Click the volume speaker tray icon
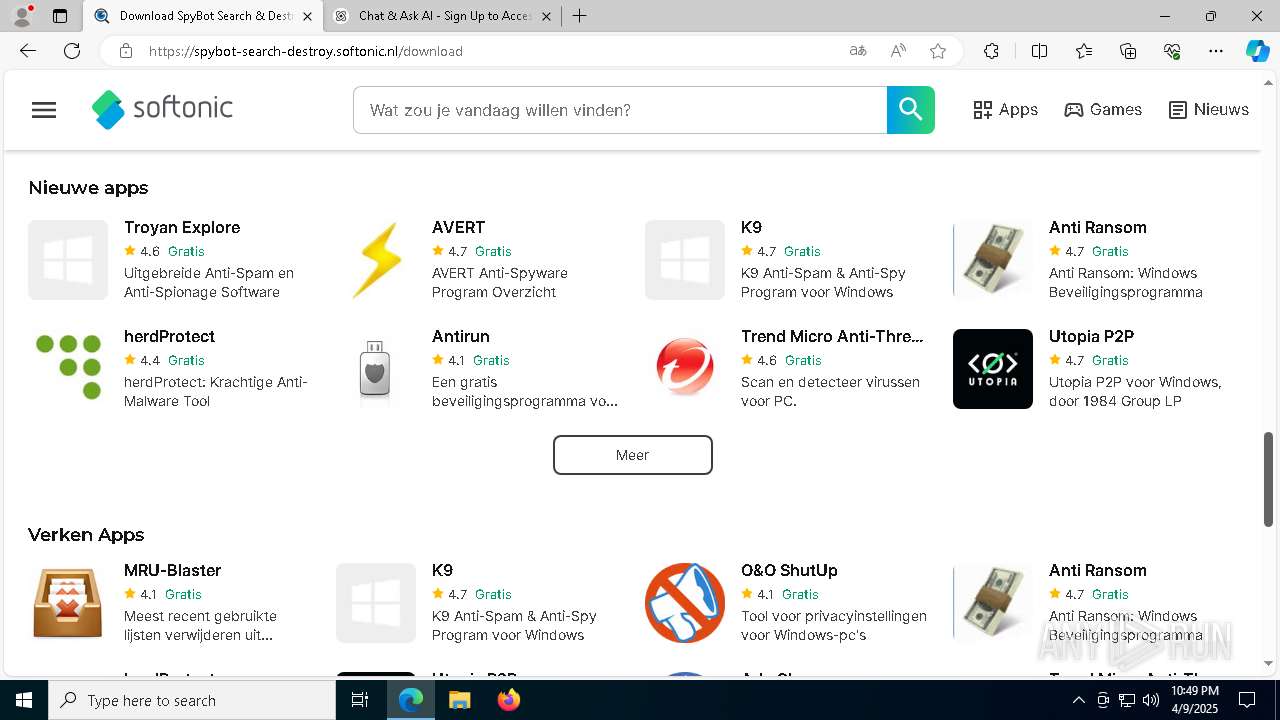 (1151, 700)
